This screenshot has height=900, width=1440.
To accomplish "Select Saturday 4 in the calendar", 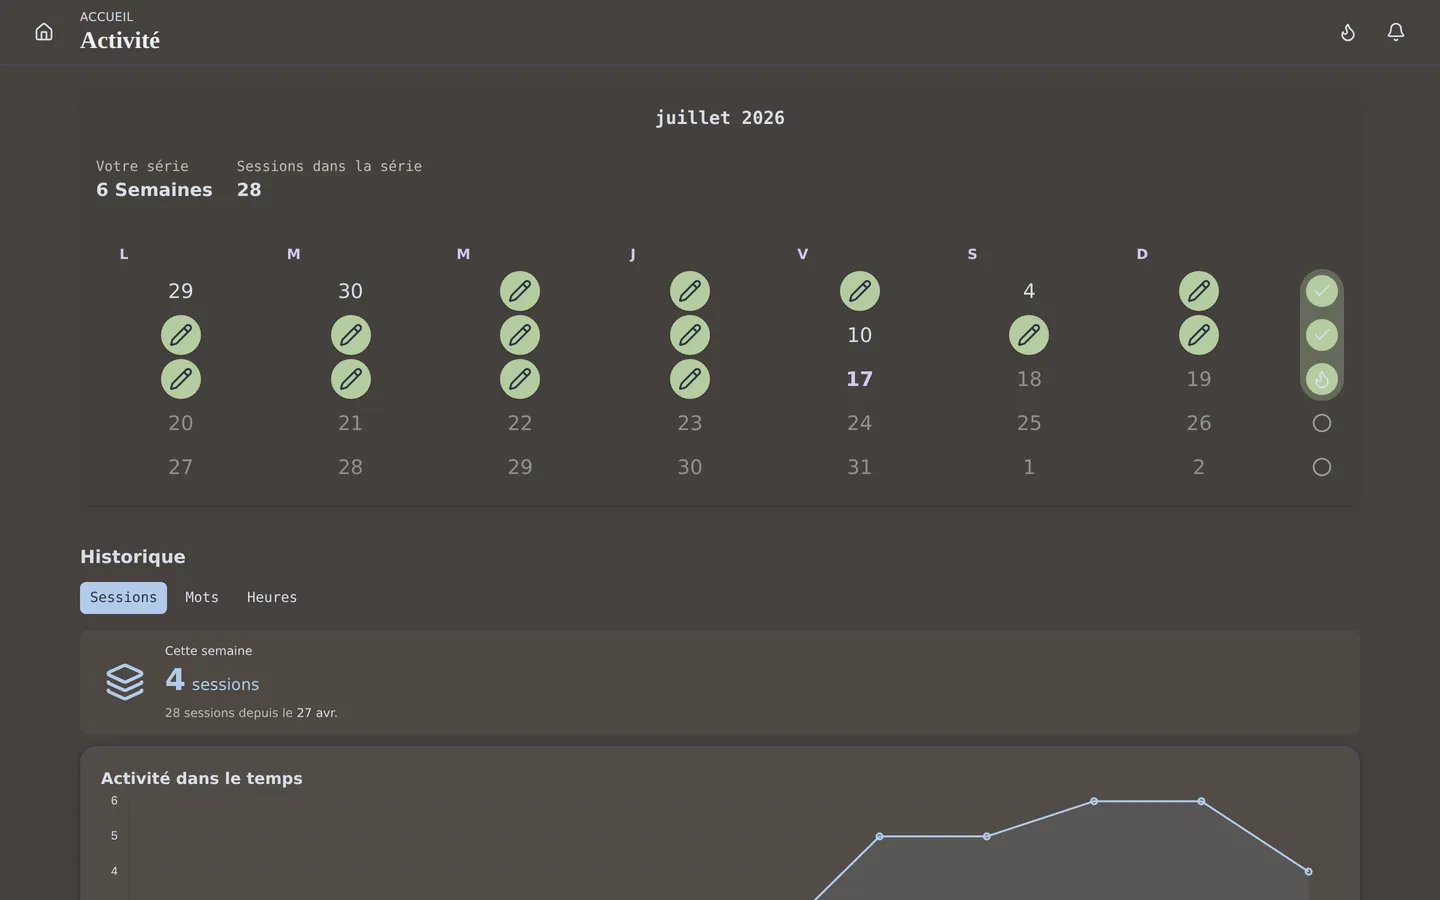I will [1029, 291].
